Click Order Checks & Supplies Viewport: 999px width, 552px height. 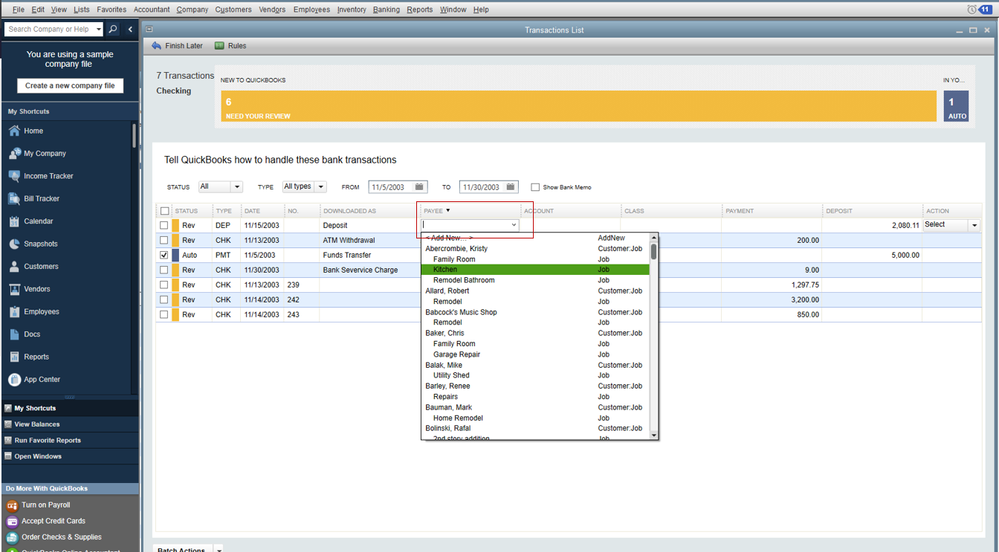(61, 537)
